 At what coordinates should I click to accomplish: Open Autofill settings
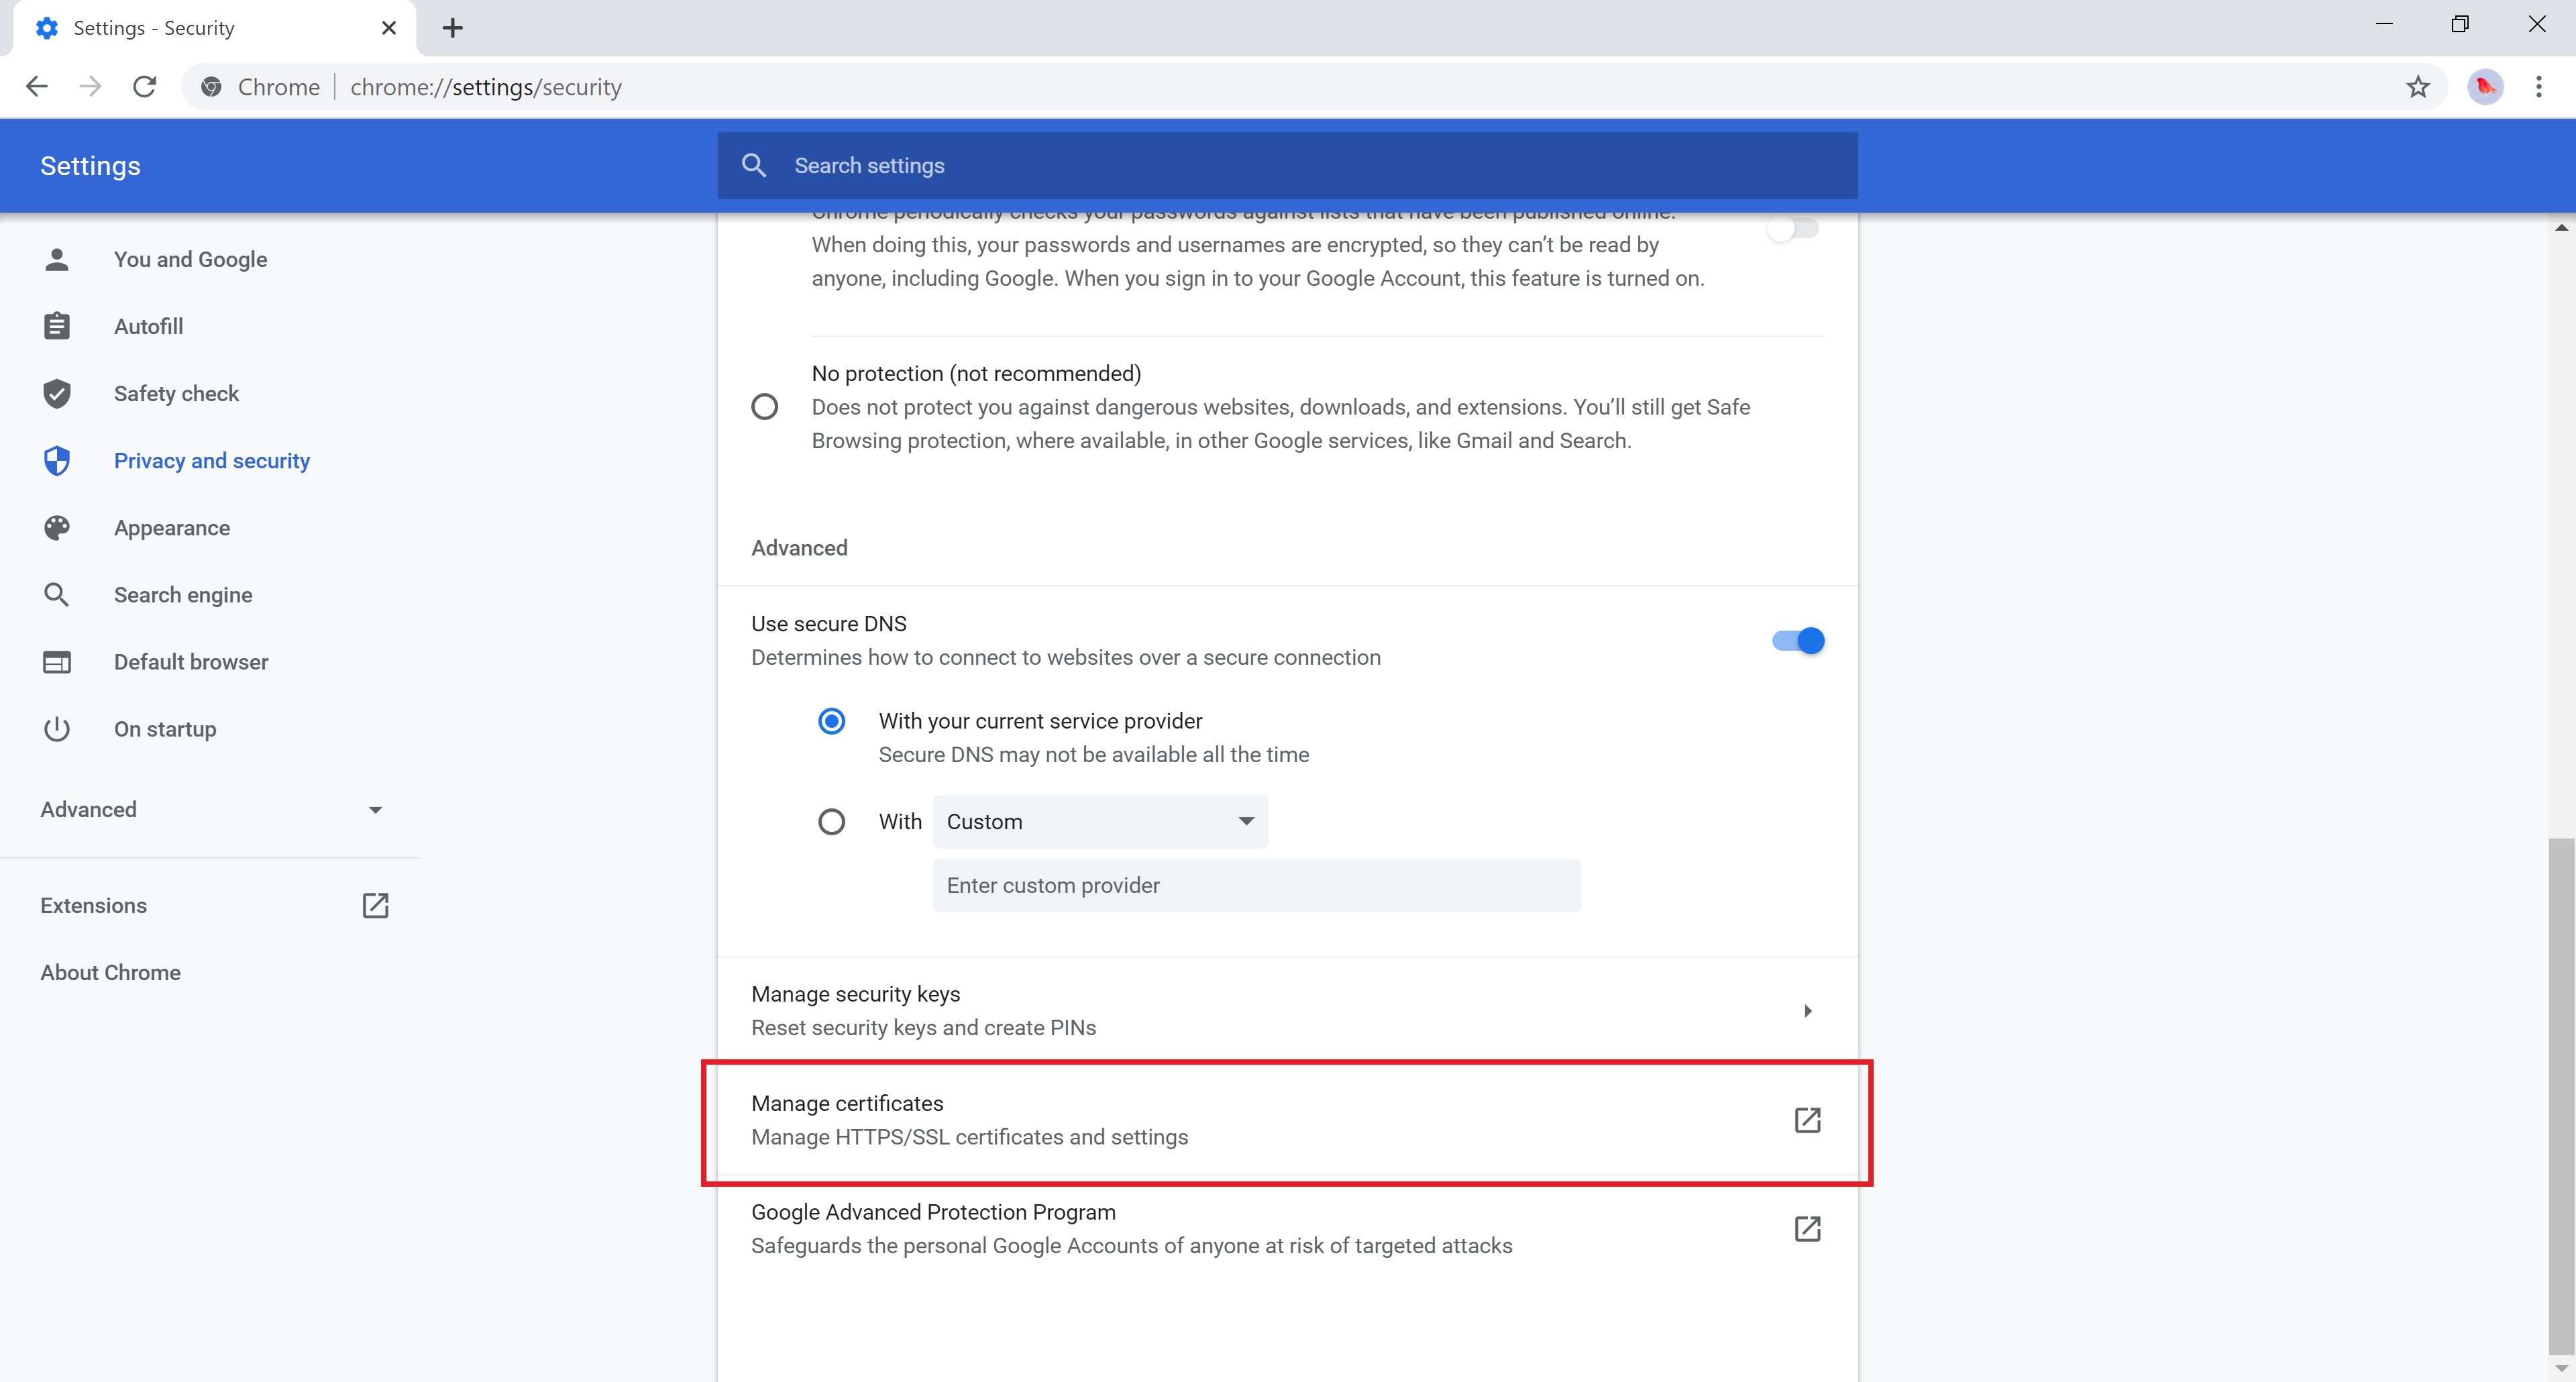(x=148, y=326)
